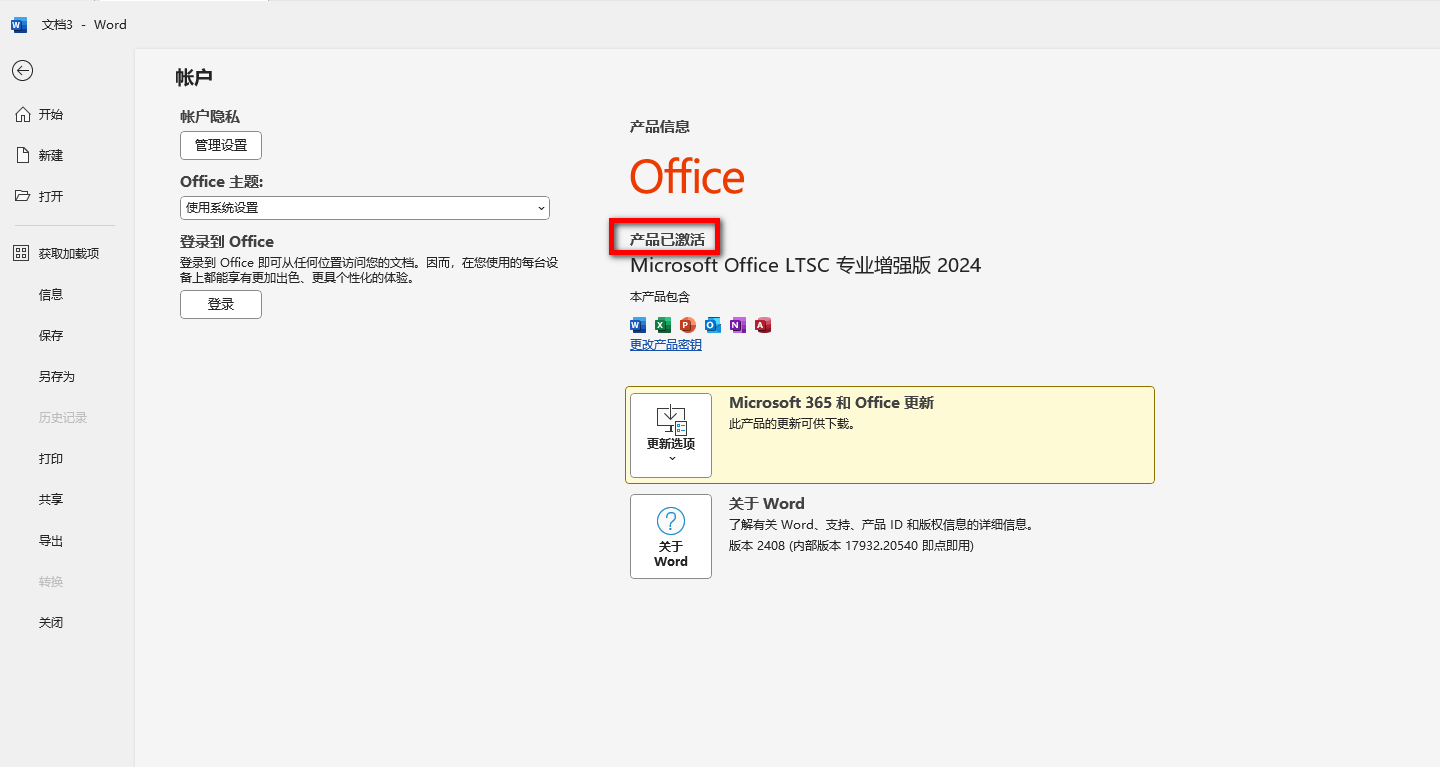The image size is (1440, 767).
Task: Click the 版本 2408 version info text
Action: point(851,546)
